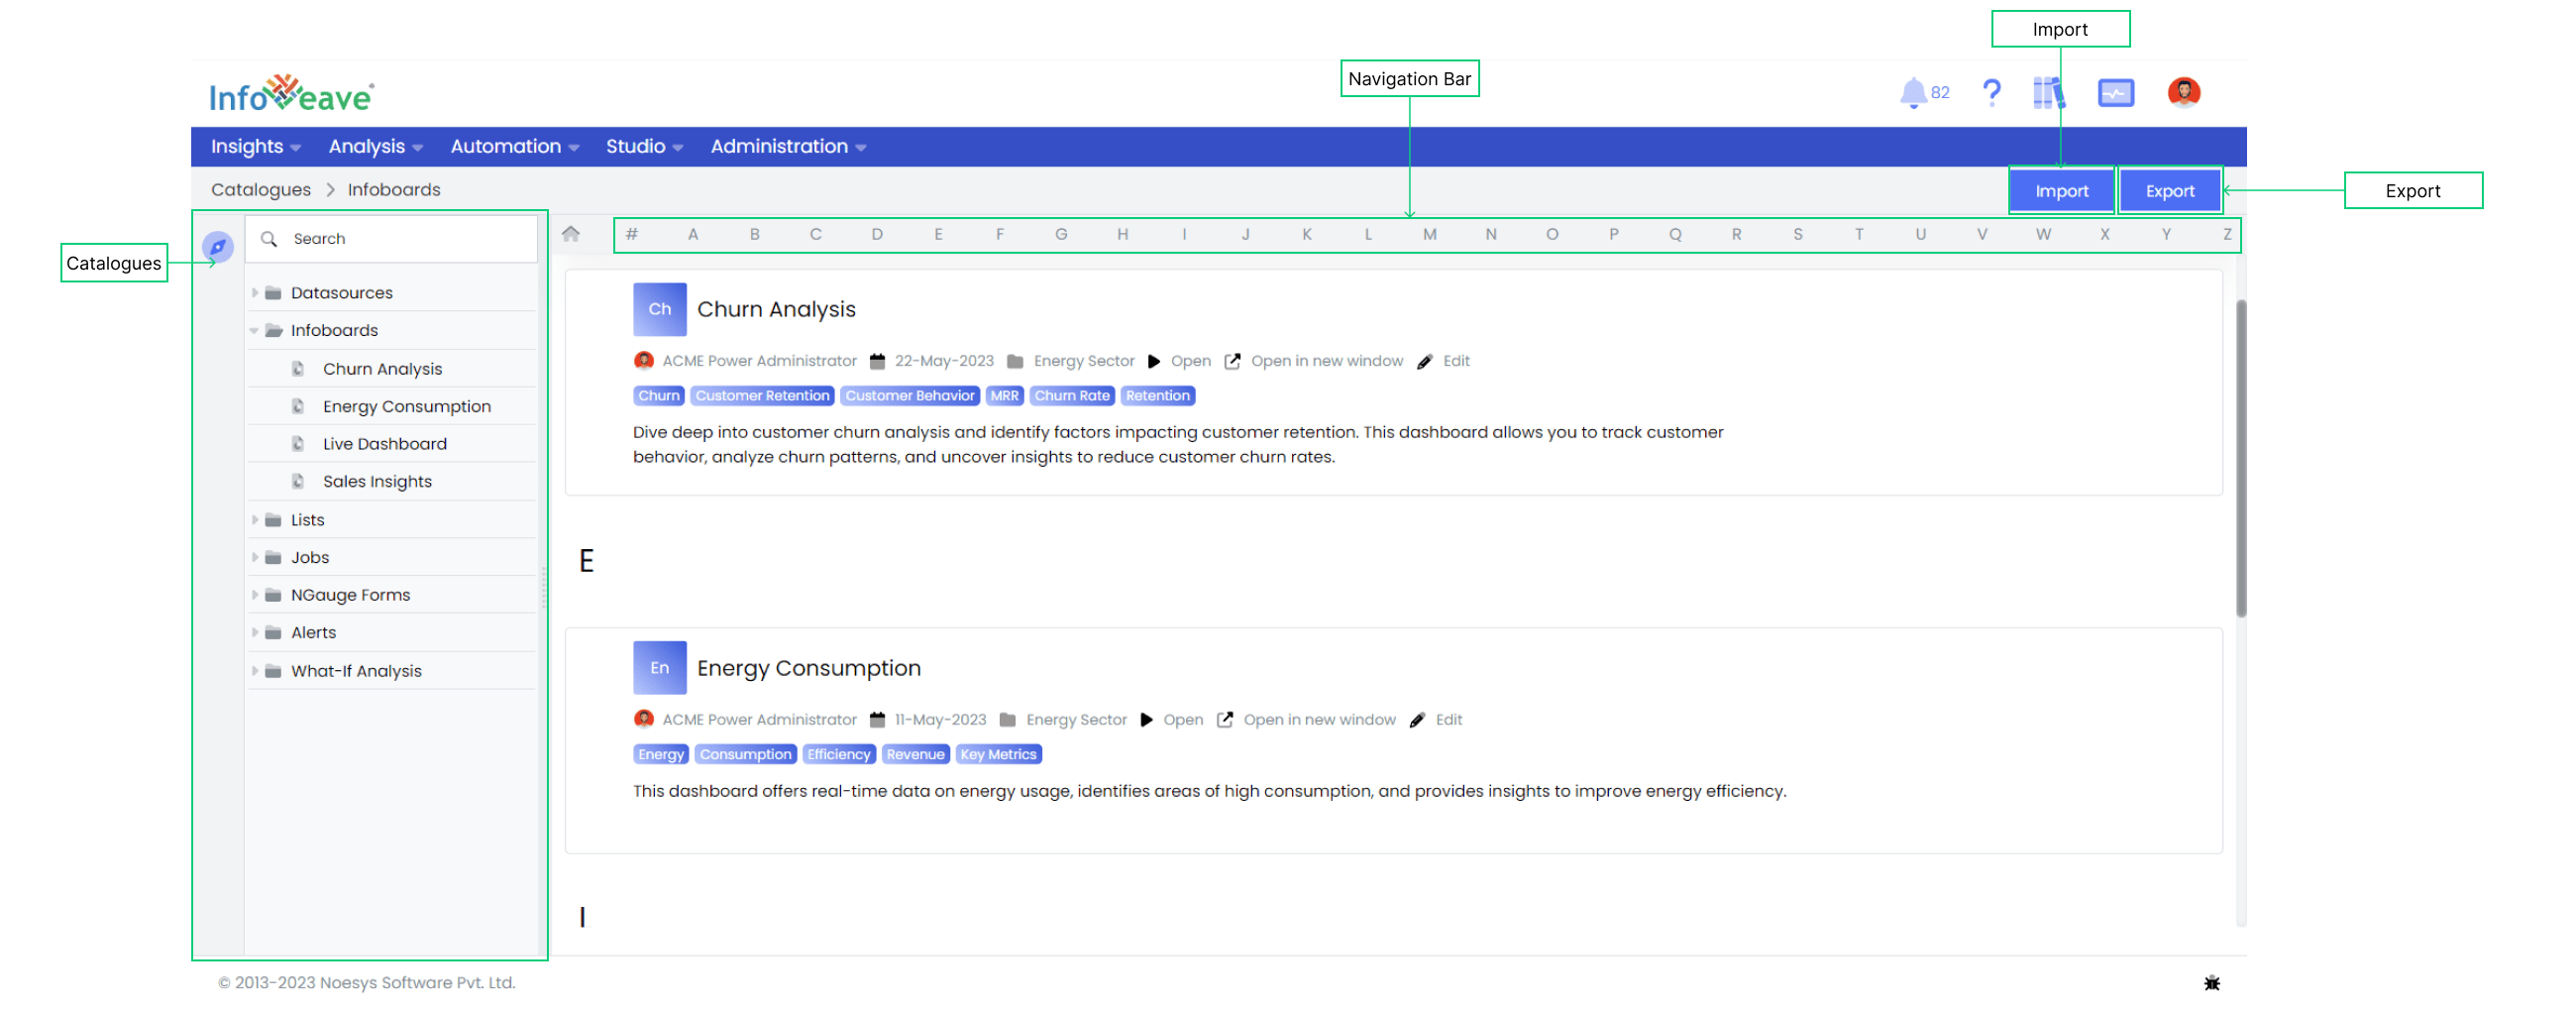
Task: Open the notifications bell icon
Action: tap(1912, 93)
